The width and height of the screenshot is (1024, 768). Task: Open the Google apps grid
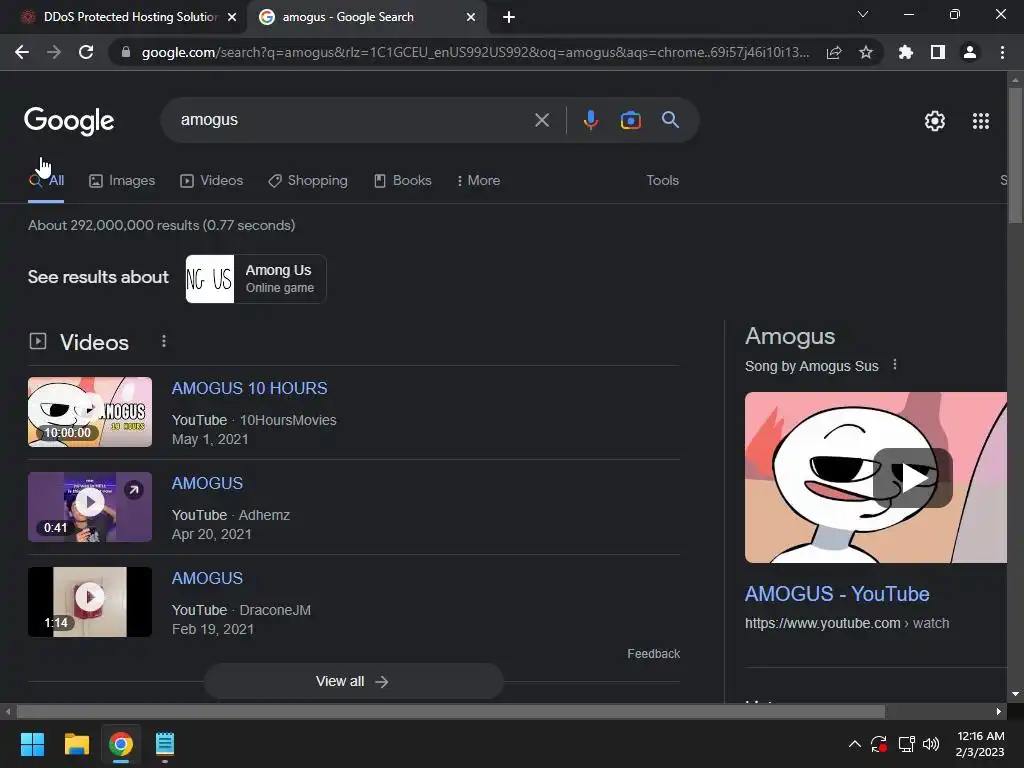coord(981,121)
